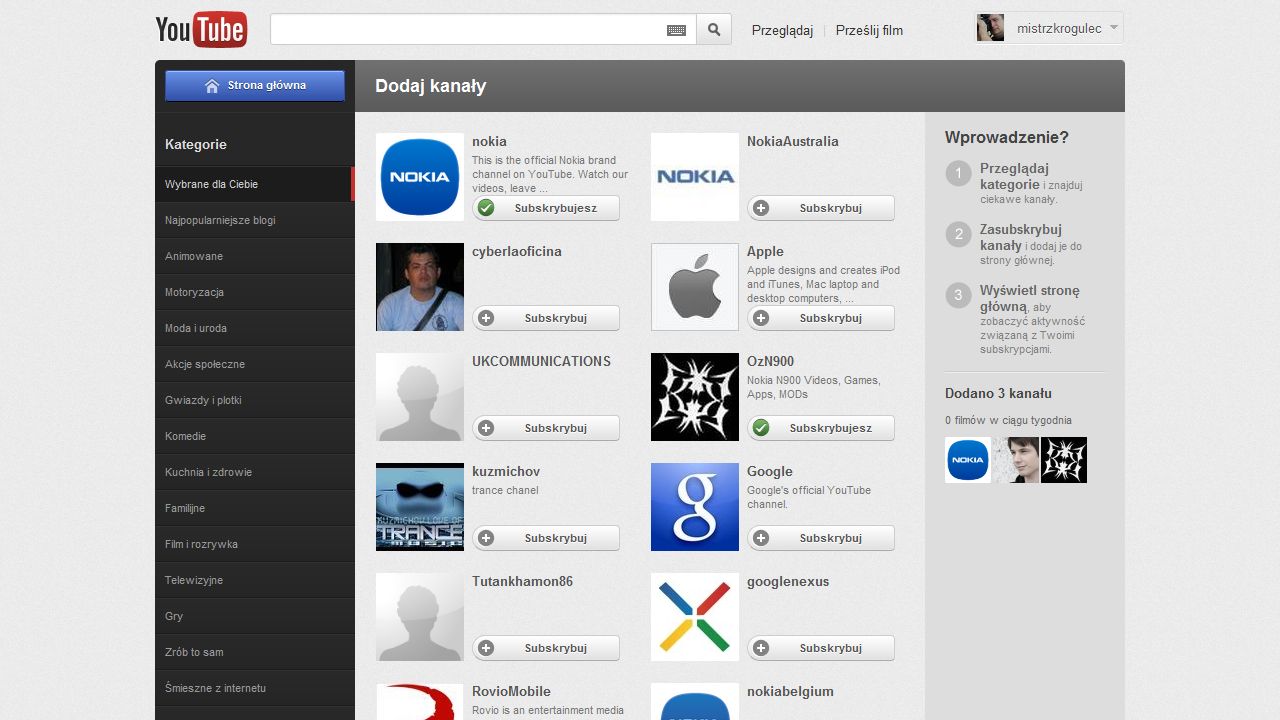
Task: Select Komedie category
Action: [x=255, y=436]
